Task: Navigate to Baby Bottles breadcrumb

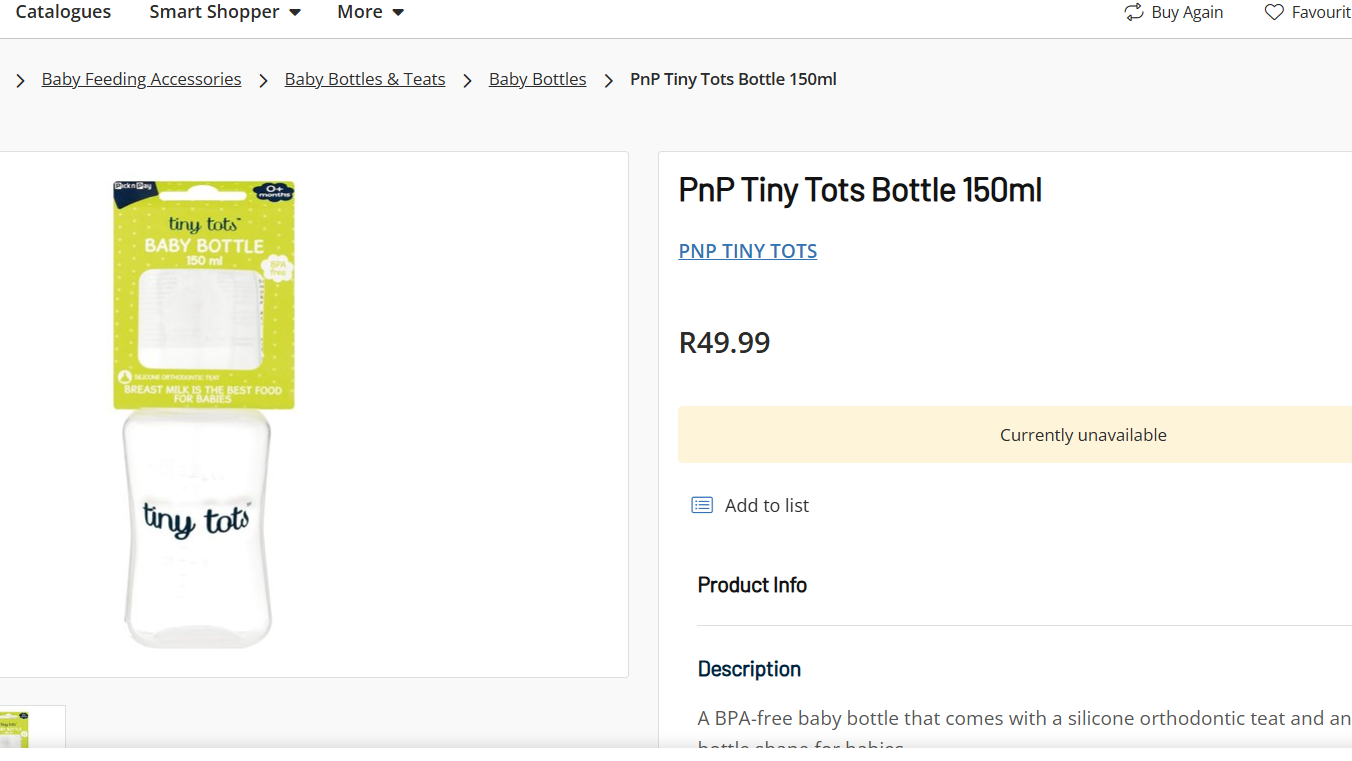Action: point(537,79)
